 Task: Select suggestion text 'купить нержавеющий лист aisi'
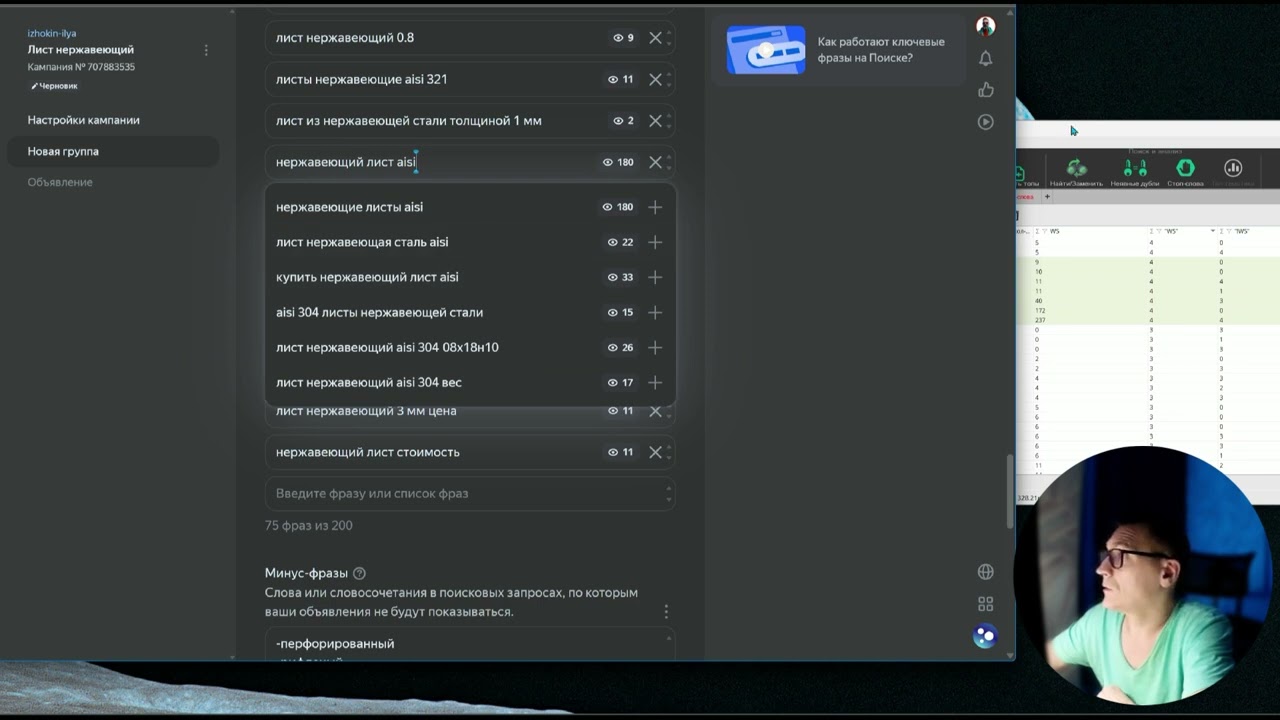[x=367, y=277]
